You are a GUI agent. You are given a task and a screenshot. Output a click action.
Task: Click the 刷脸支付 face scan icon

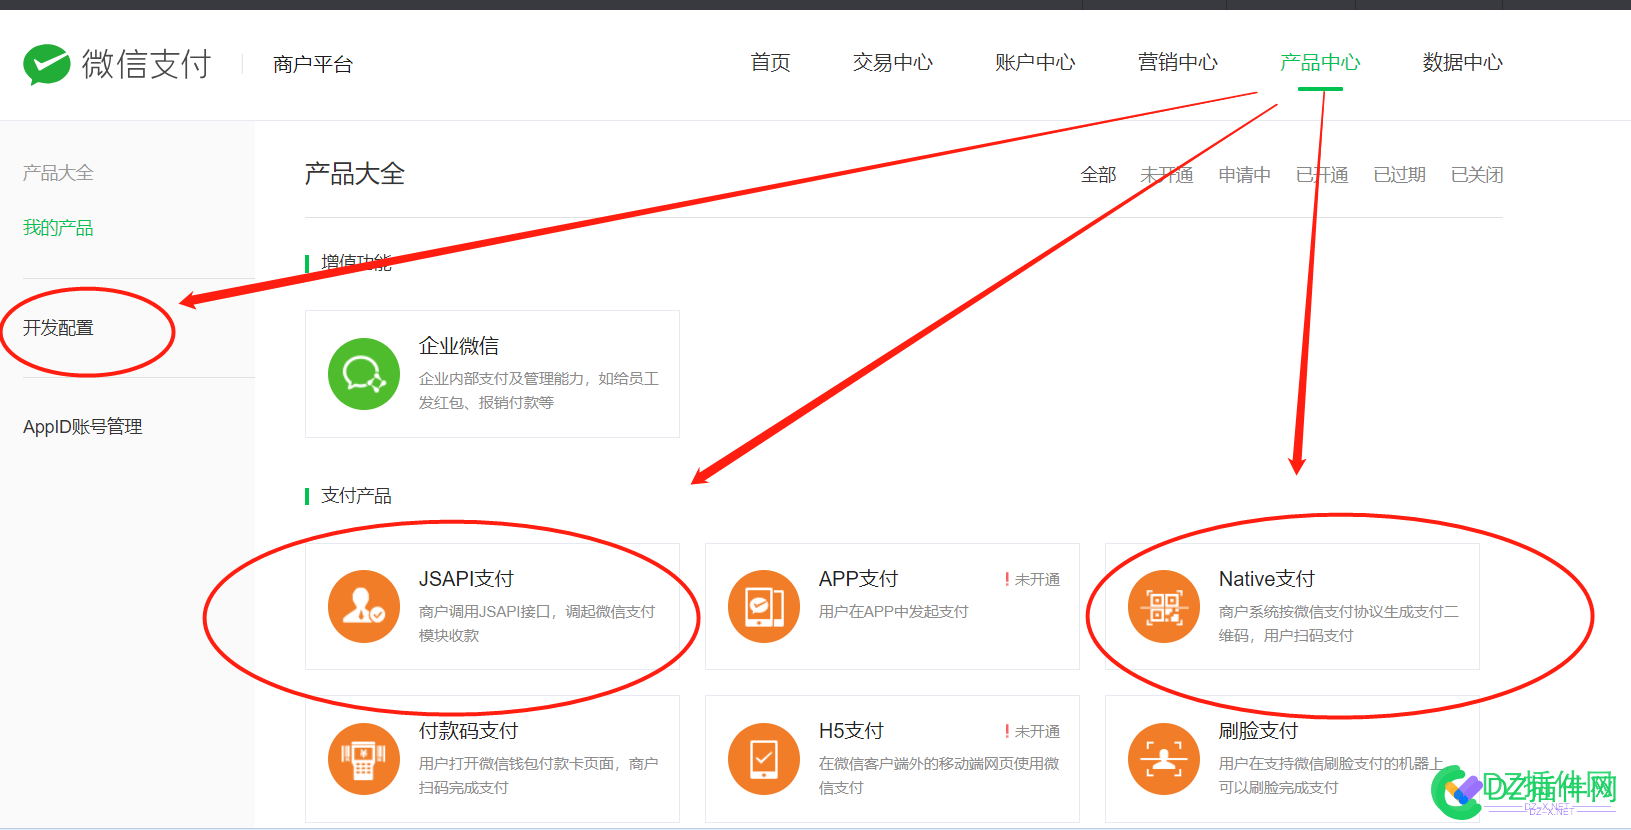(1164, 759)
